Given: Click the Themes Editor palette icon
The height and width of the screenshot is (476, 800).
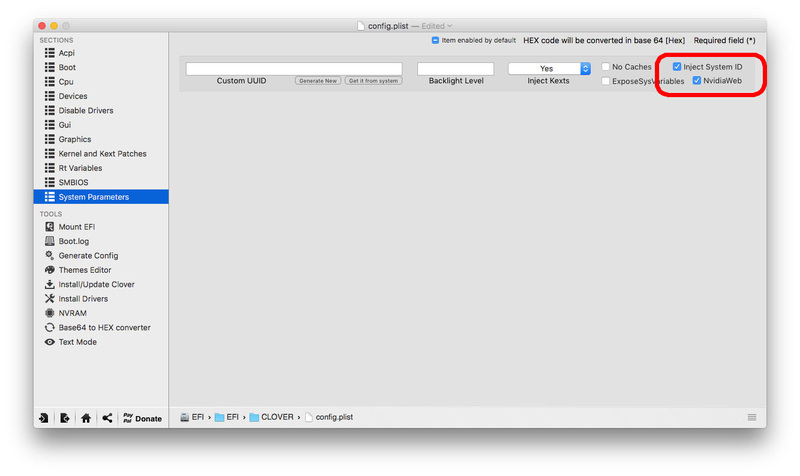Looking at the screenshot, I should point(49,269).
